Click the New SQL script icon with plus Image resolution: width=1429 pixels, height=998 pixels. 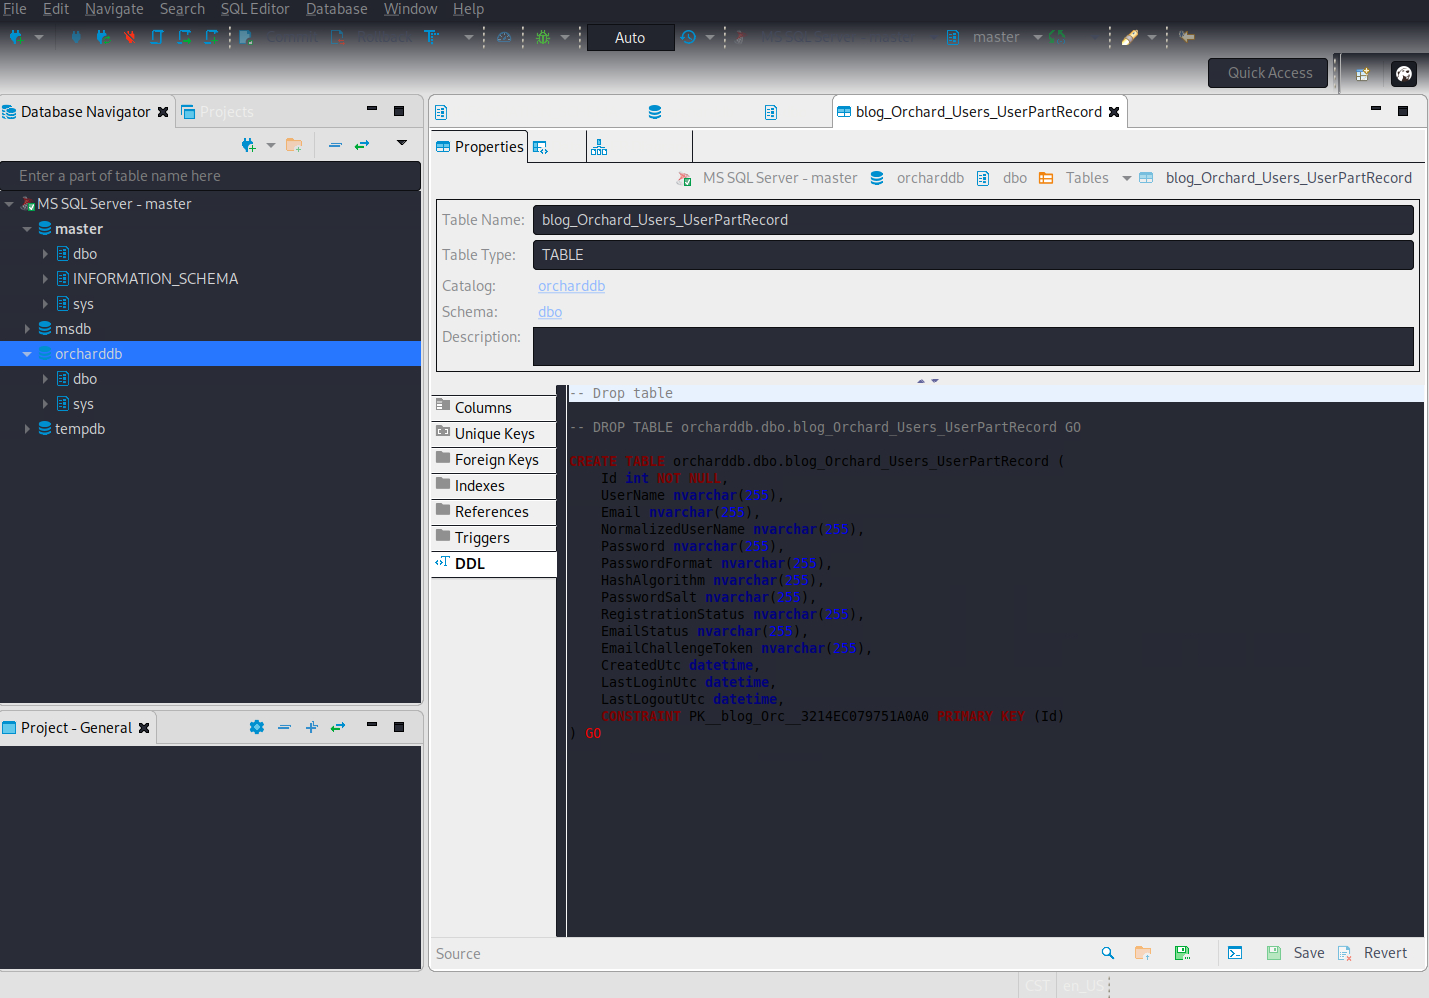(211, 37)
